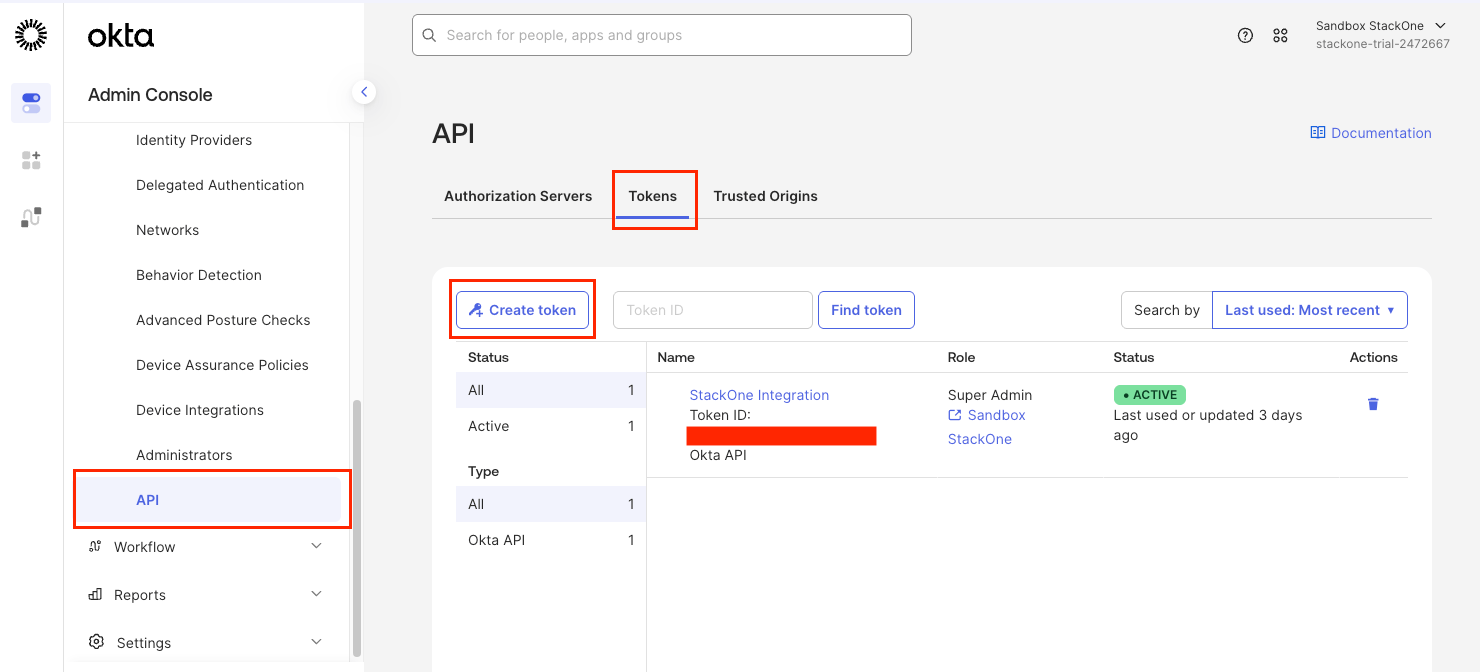This screenshot has width=1480, height=672.
Task: Click the Super Admin role text
Action: coord(990,395)
